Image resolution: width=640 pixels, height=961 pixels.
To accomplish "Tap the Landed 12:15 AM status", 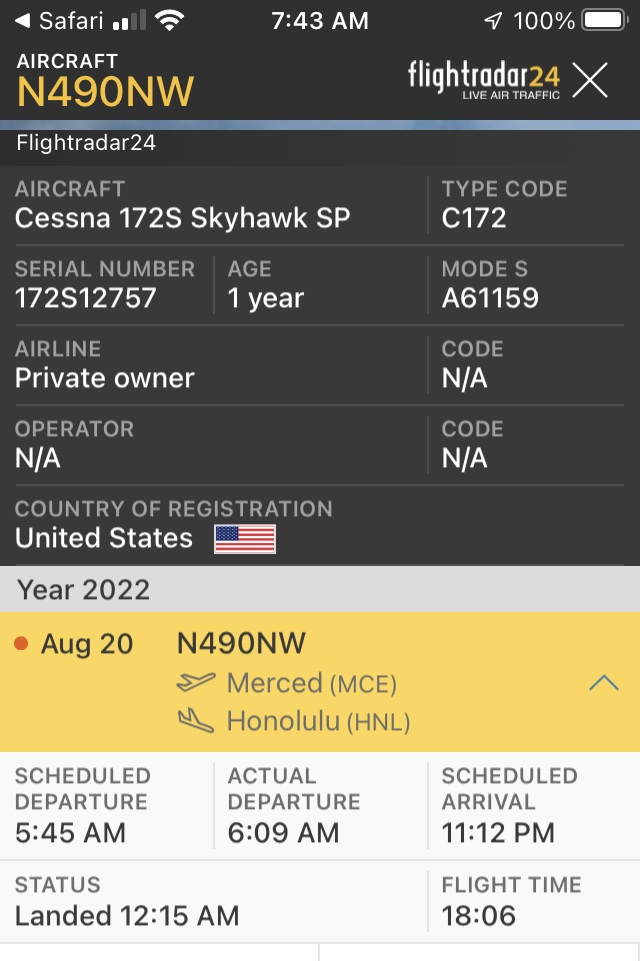I will pos(127,914).
